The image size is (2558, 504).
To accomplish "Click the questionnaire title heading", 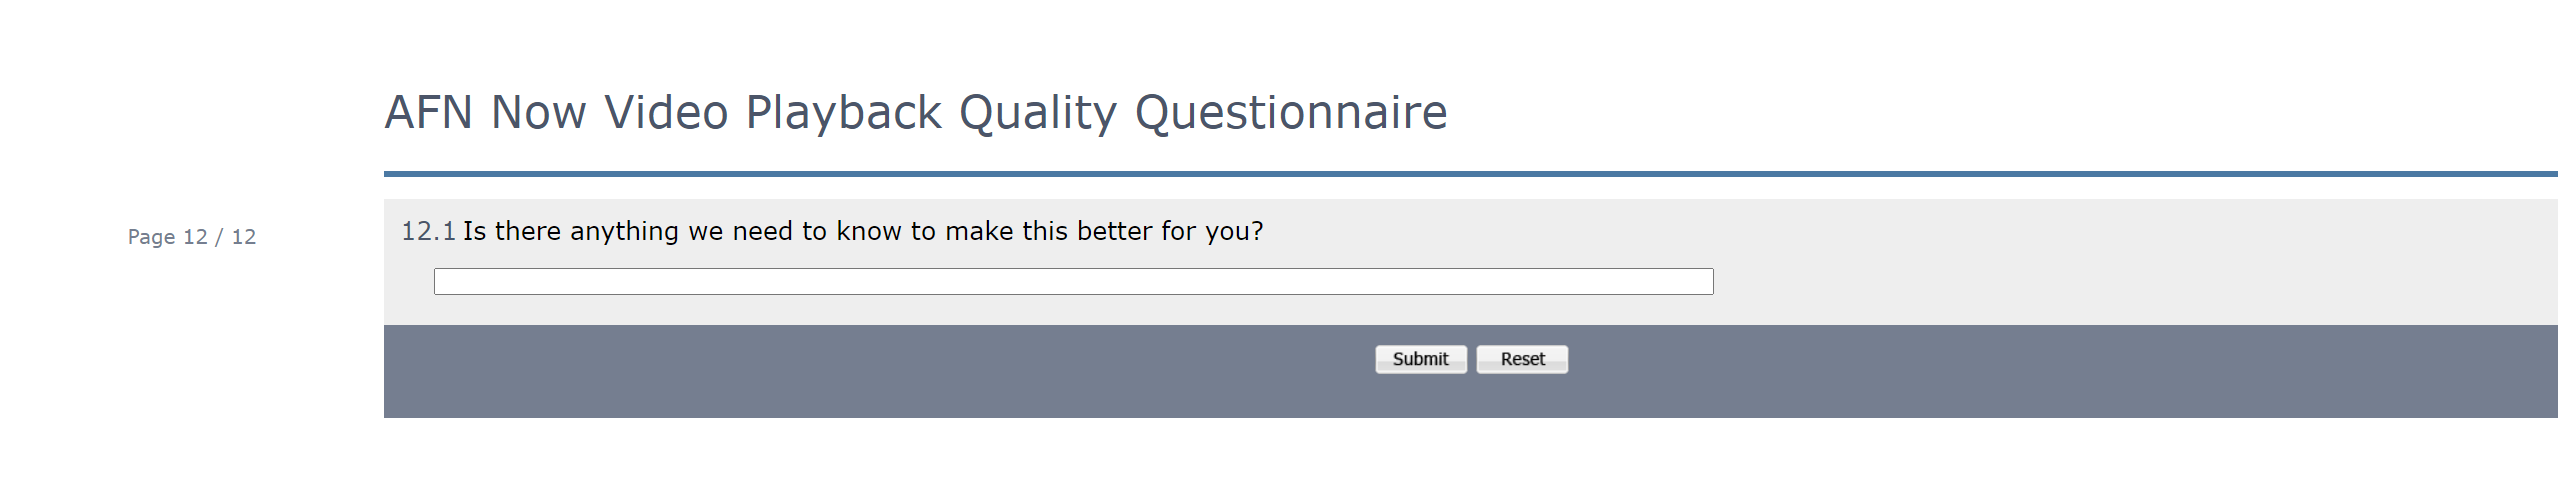I will click(915, 112).
